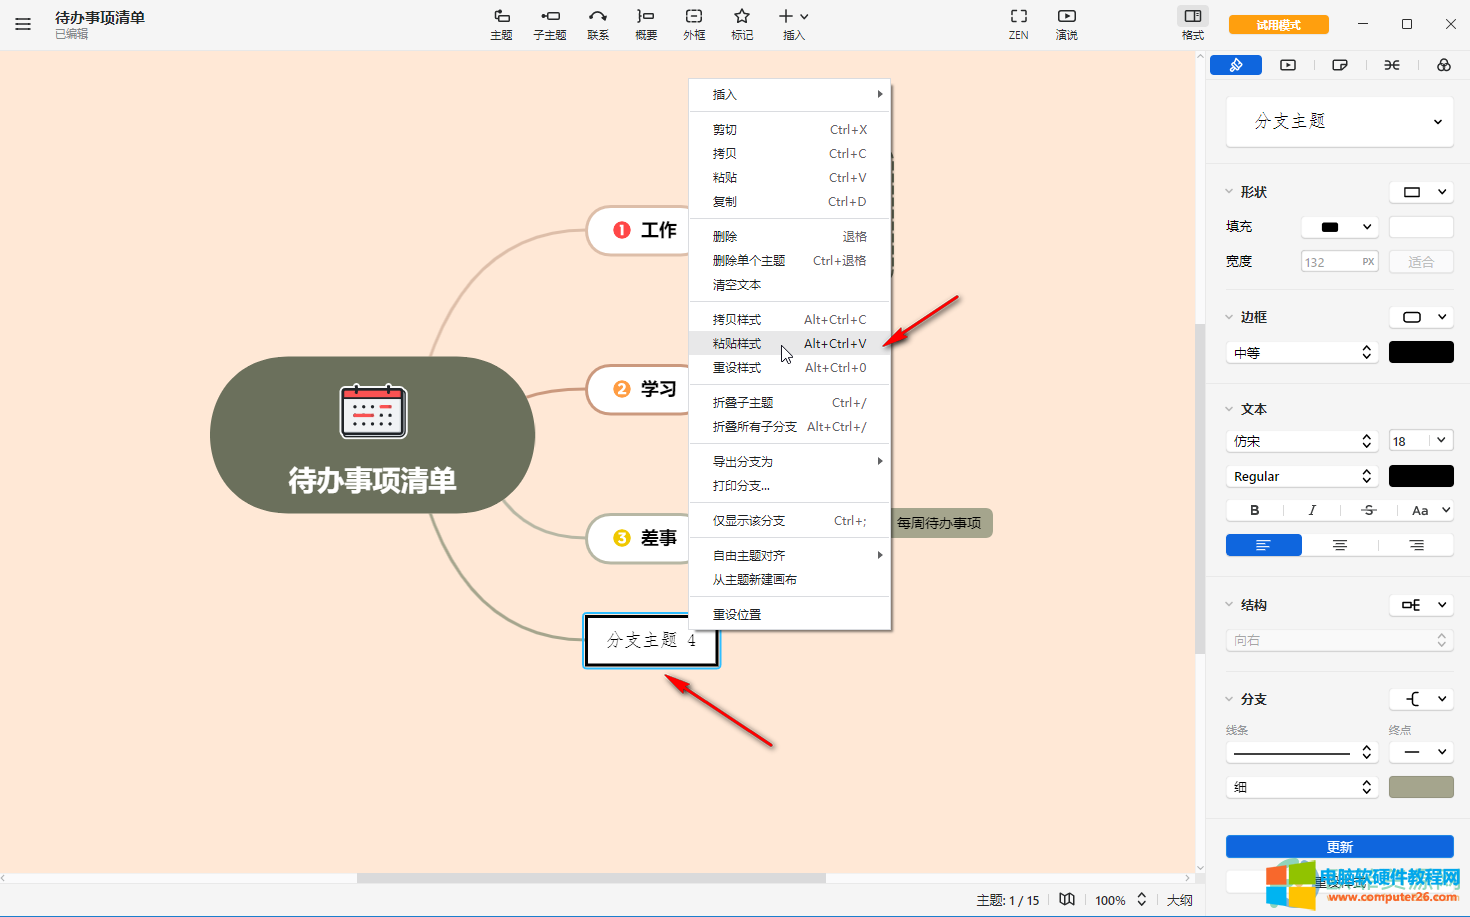This screenshot has width=1470, height=917.
Task: Switch to 大纲 outline view
Action: [x=1180, y=900]
